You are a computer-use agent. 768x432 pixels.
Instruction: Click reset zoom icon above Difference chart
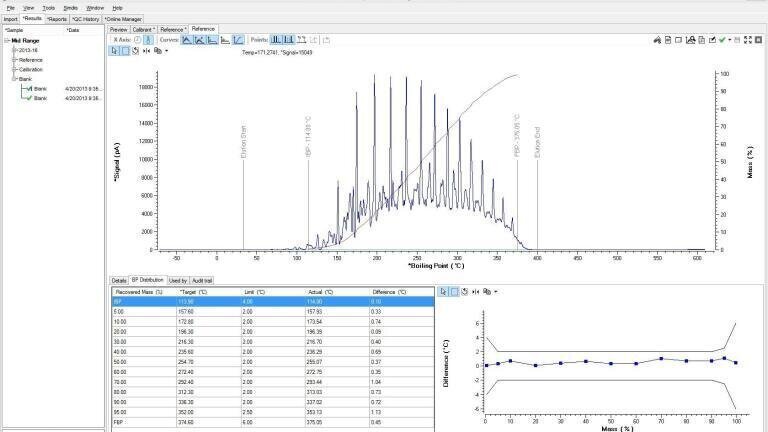[x=465, y=291]
